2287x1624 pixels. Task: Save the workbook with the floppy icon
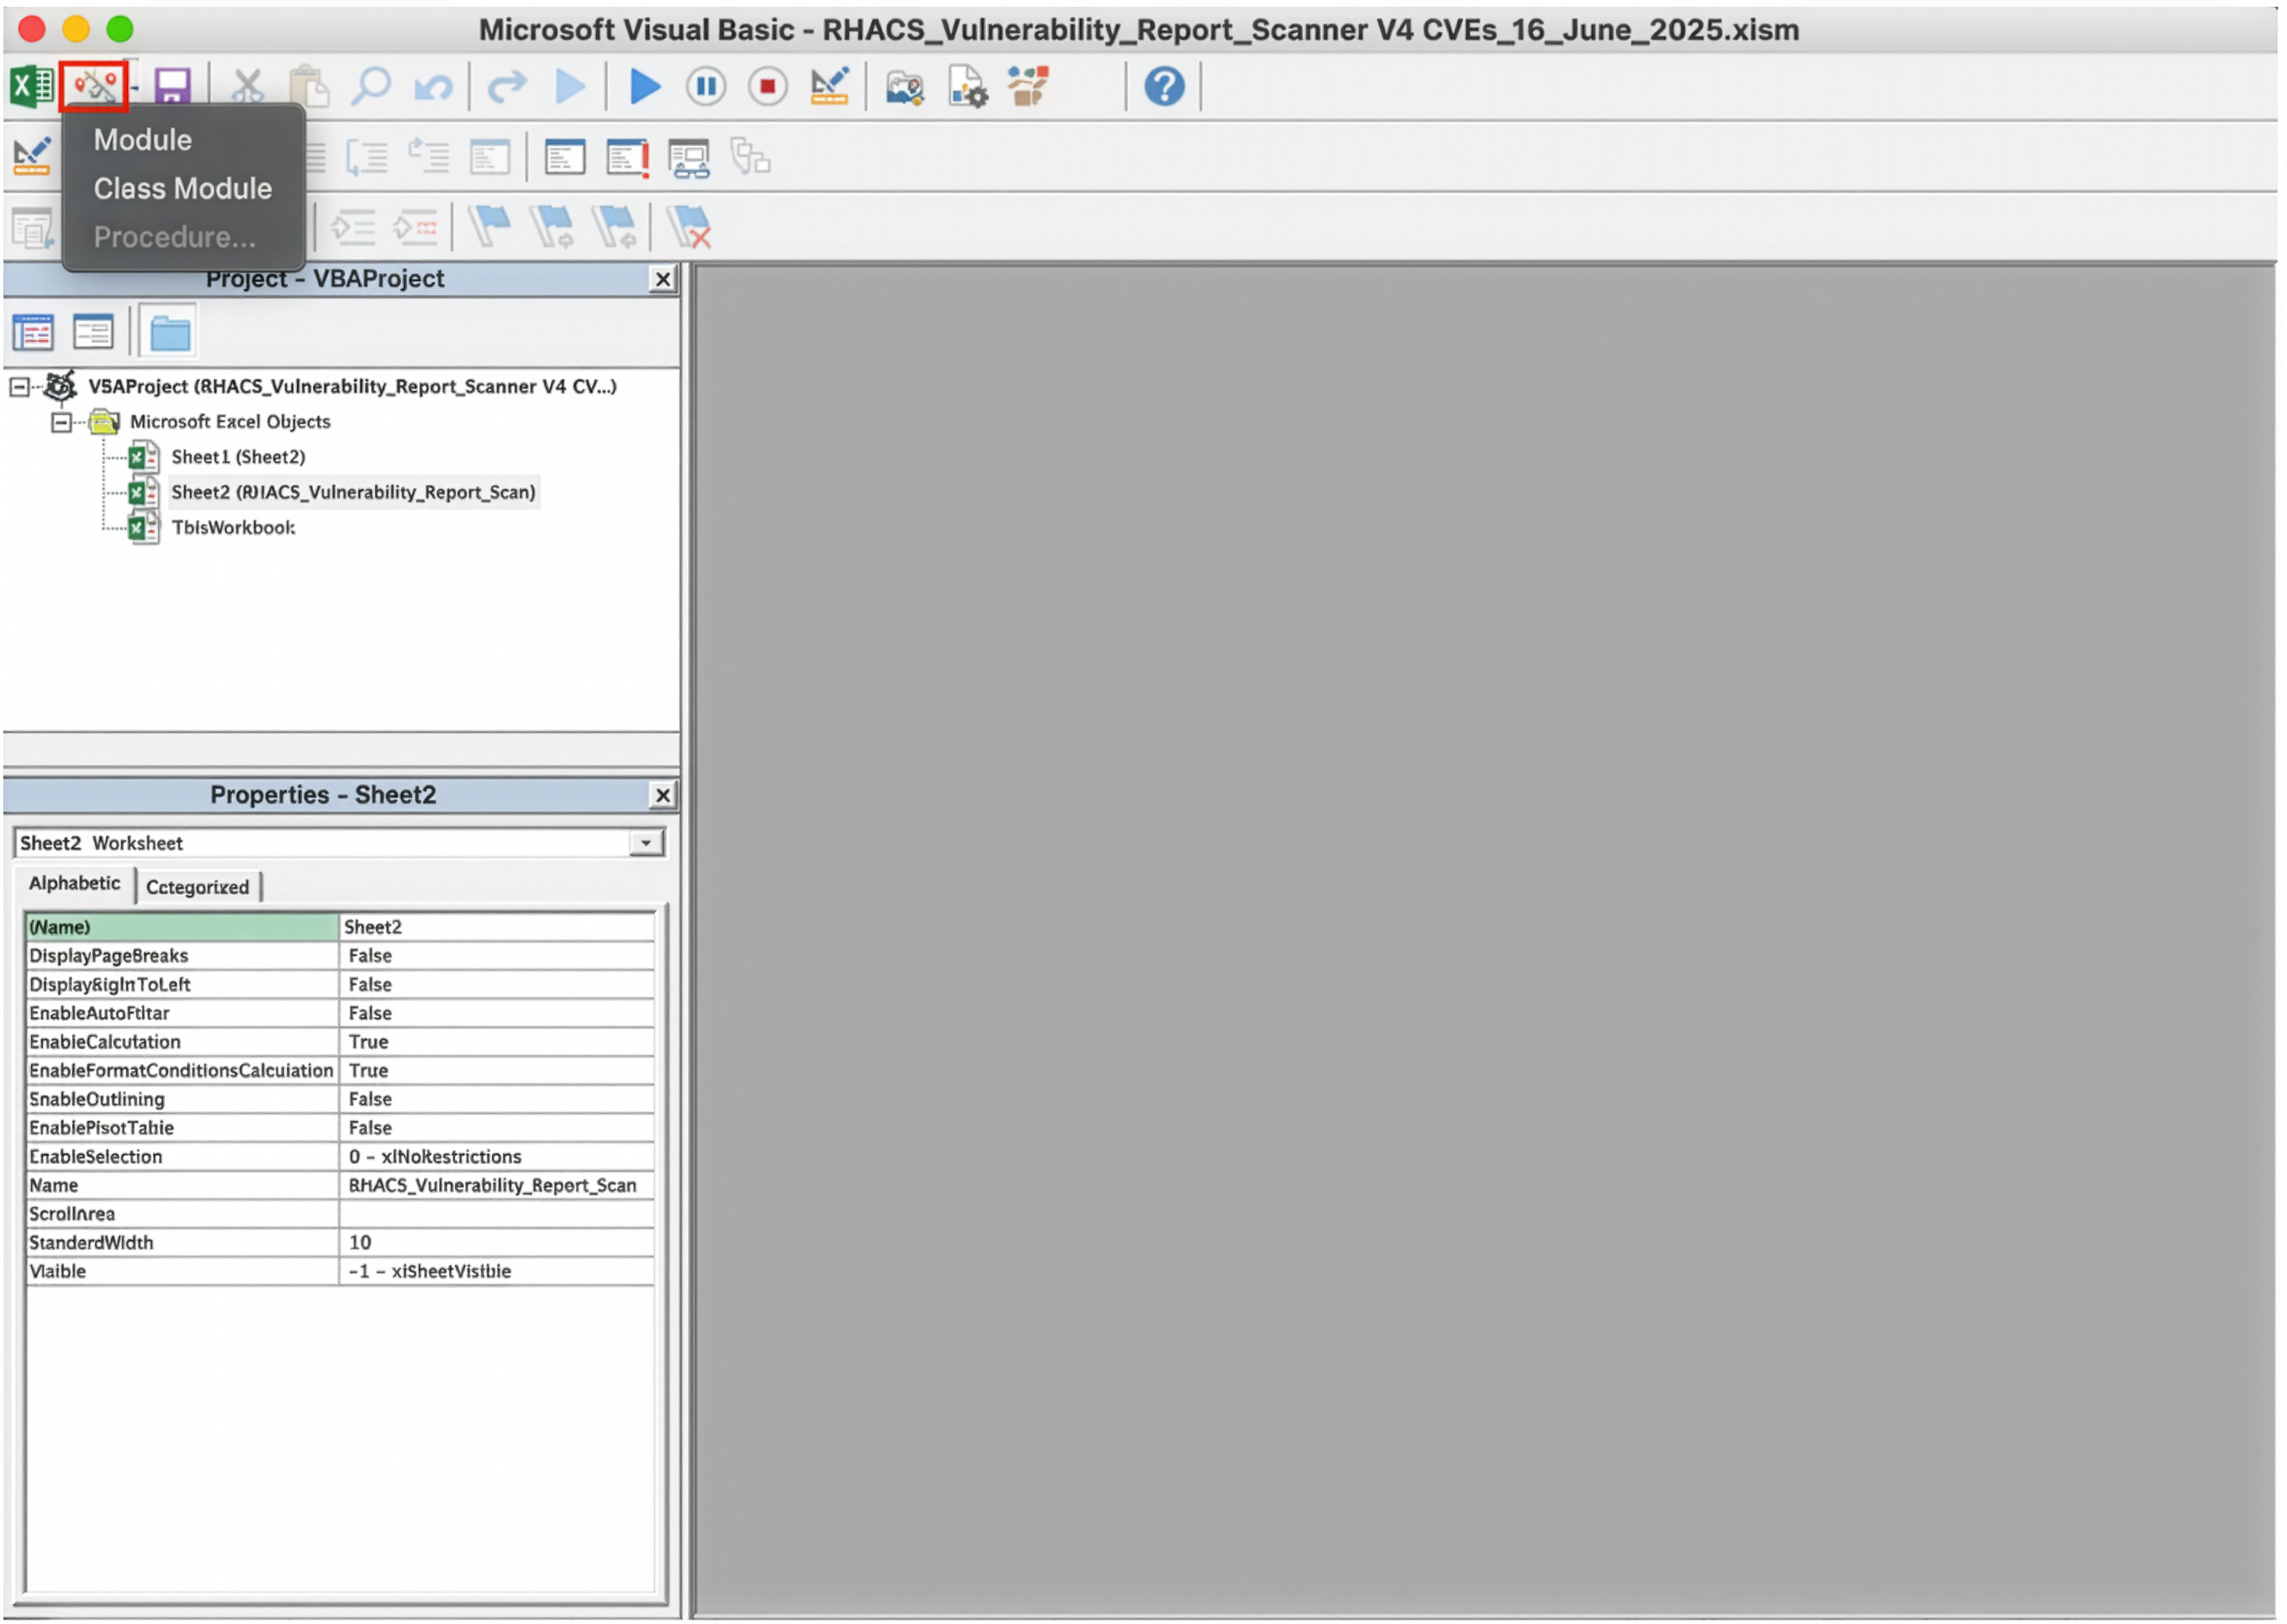coord(172,87)
